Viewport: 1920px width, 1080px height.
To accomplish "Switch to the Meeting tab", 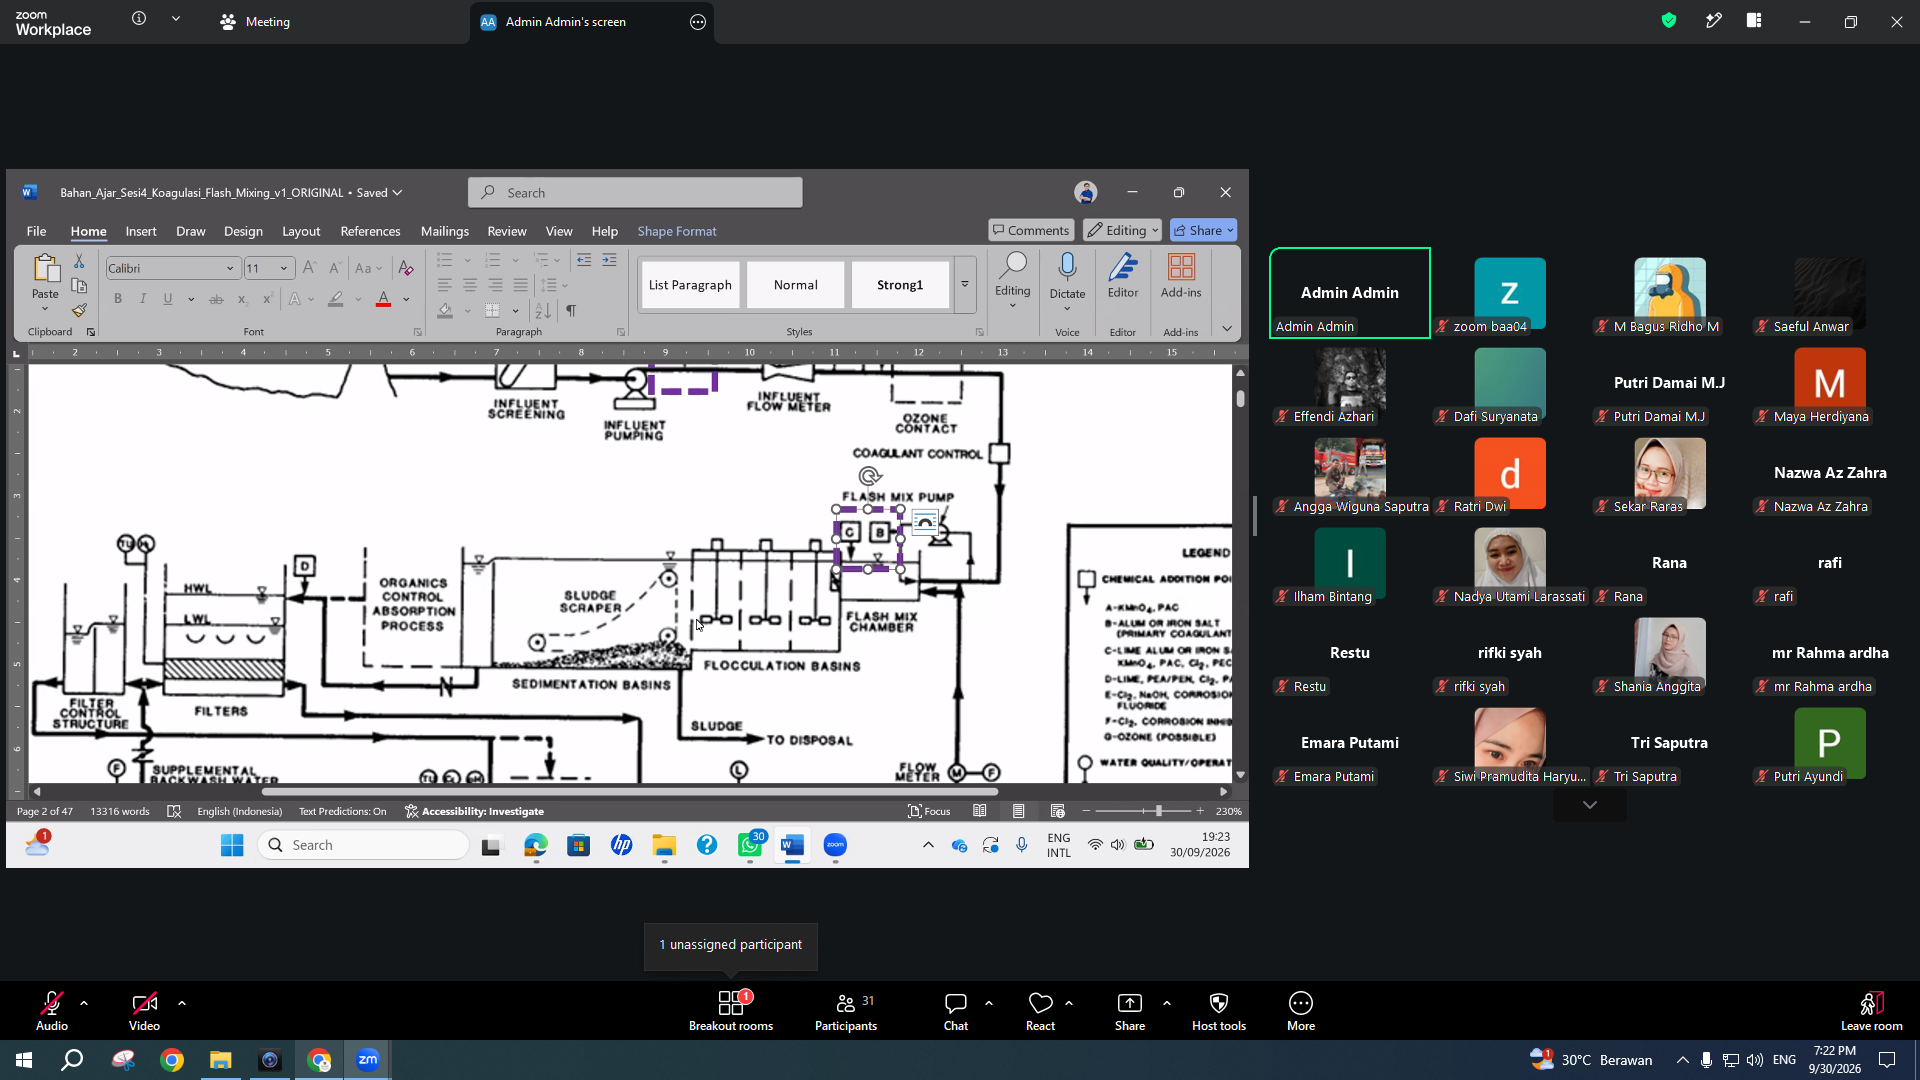I will [x=256, y=21].
